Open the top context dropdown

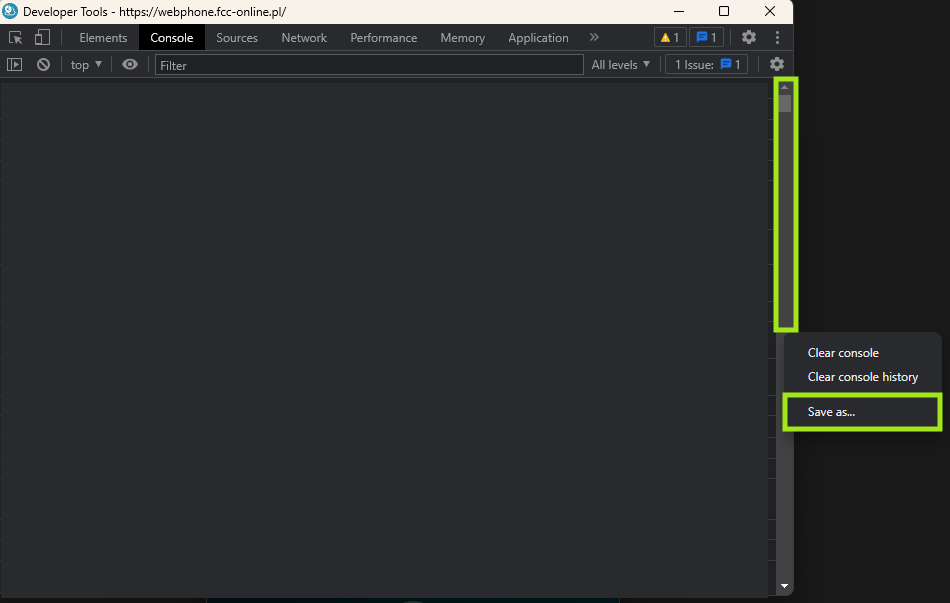click(86, 64)
